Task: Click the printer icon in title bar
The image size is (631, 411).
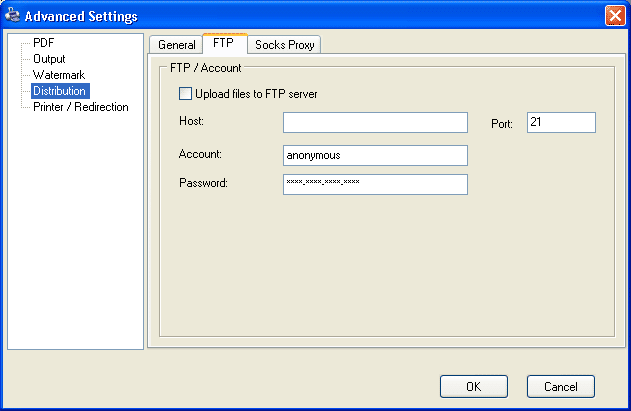Action: [12, 15]
